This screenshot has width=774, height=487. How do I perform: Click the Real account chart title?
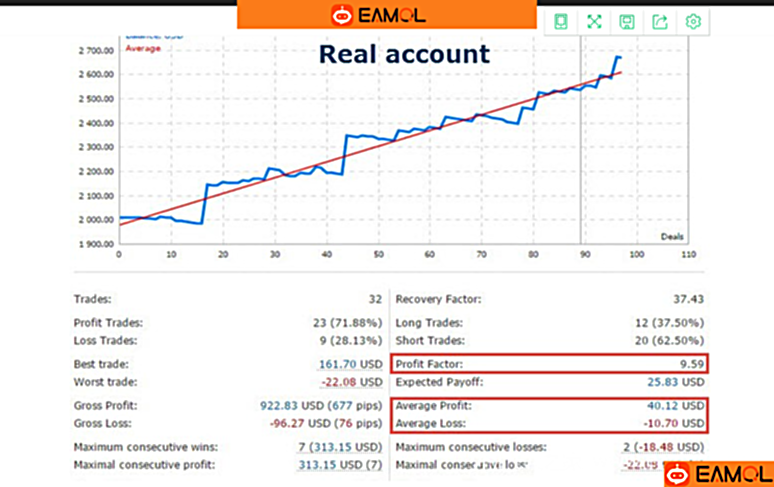pos(404,53)
